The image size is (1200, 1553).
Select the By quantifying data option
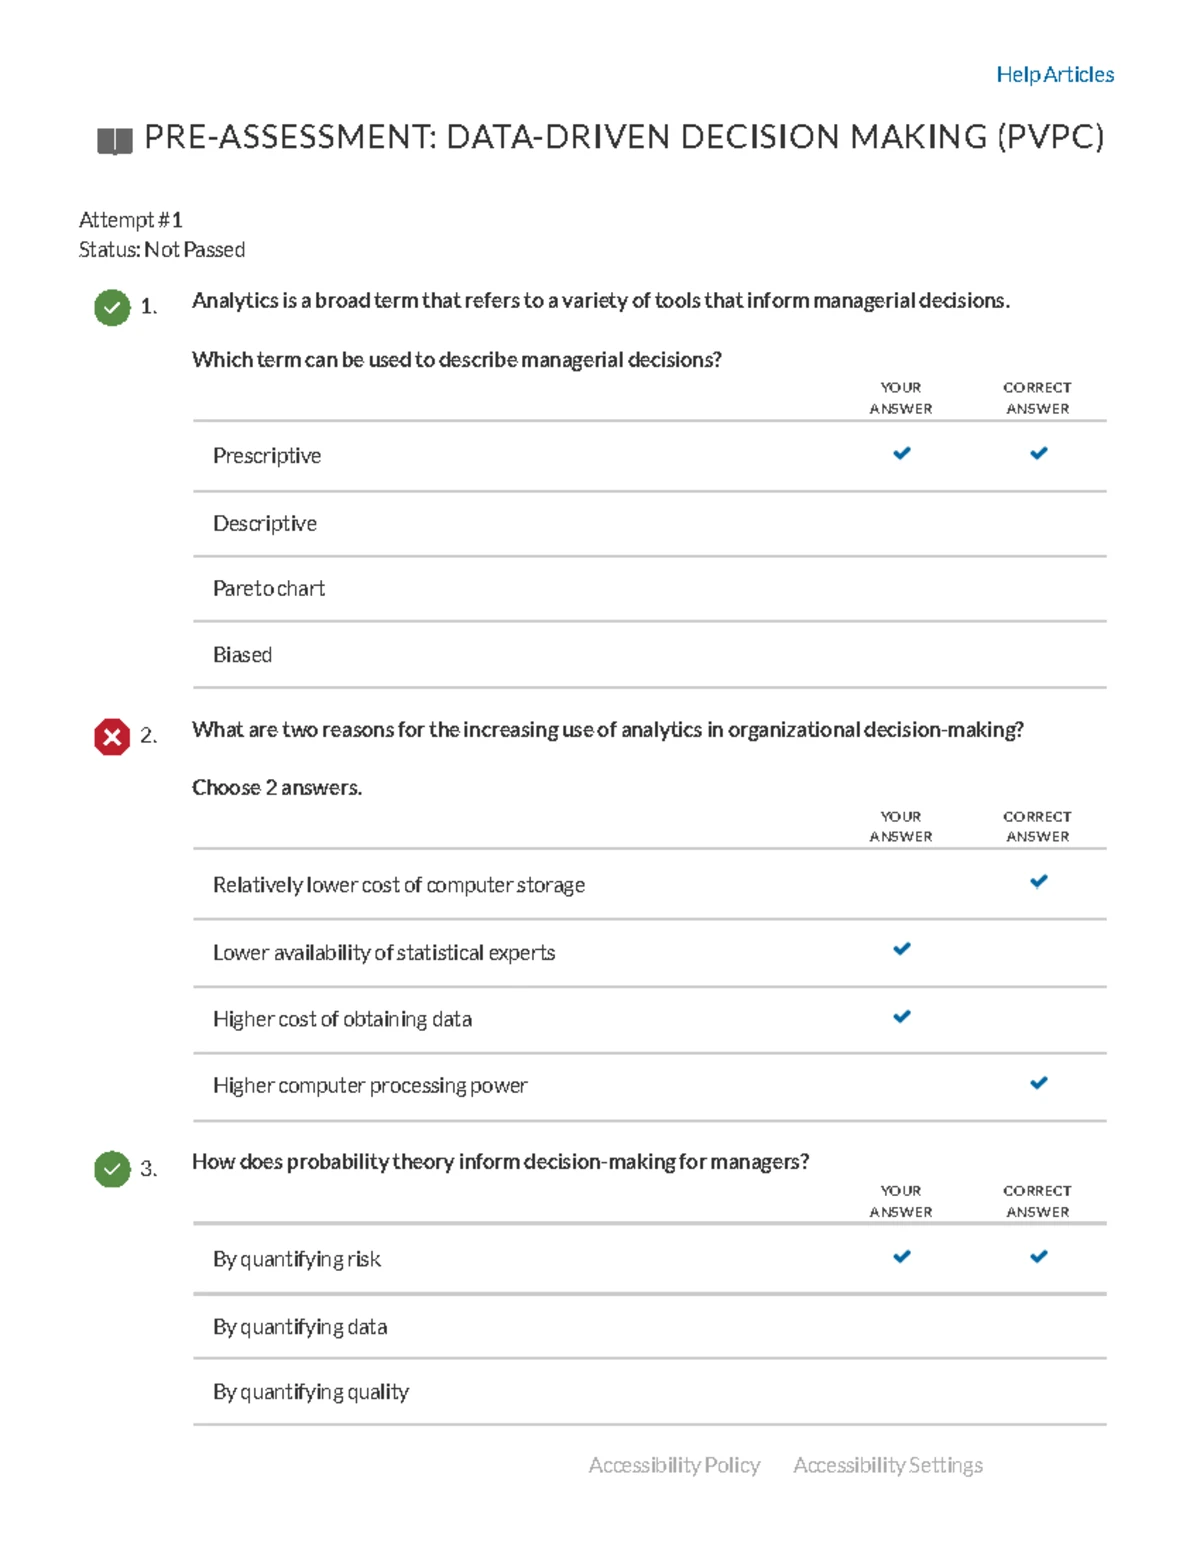[x=300, y=1327]
